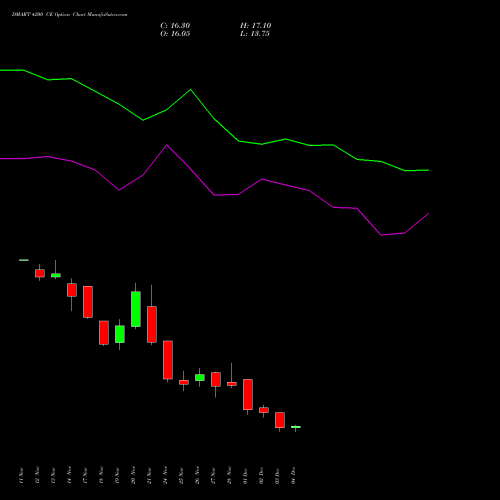Click the high value H: 17.10
Viewport: 500px width, 500px height.
click(x=255, y=26)
